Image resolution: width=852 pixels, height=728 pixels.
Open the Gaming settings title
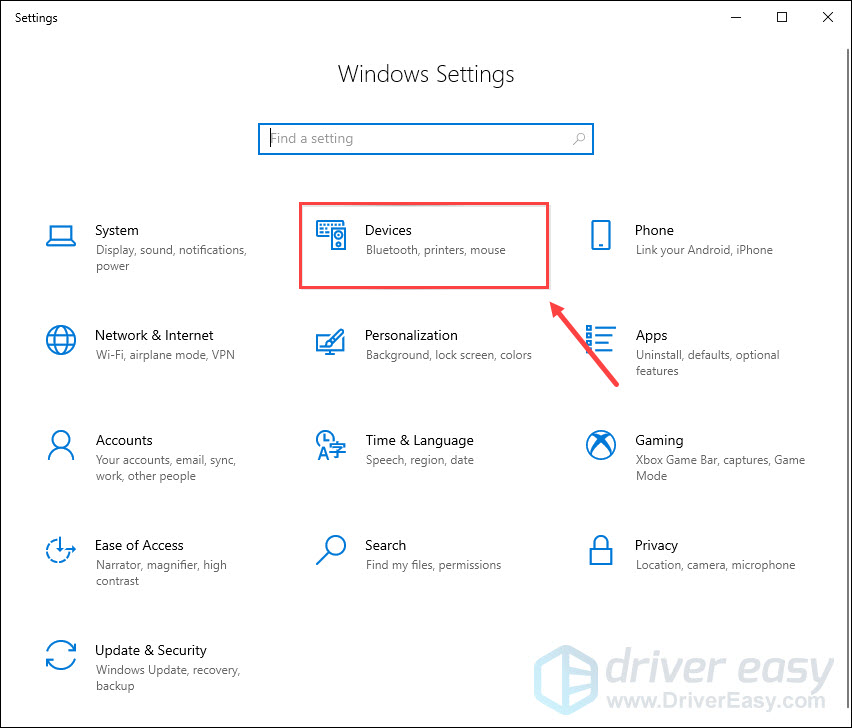pyautogui.click(x=659, y=440)
